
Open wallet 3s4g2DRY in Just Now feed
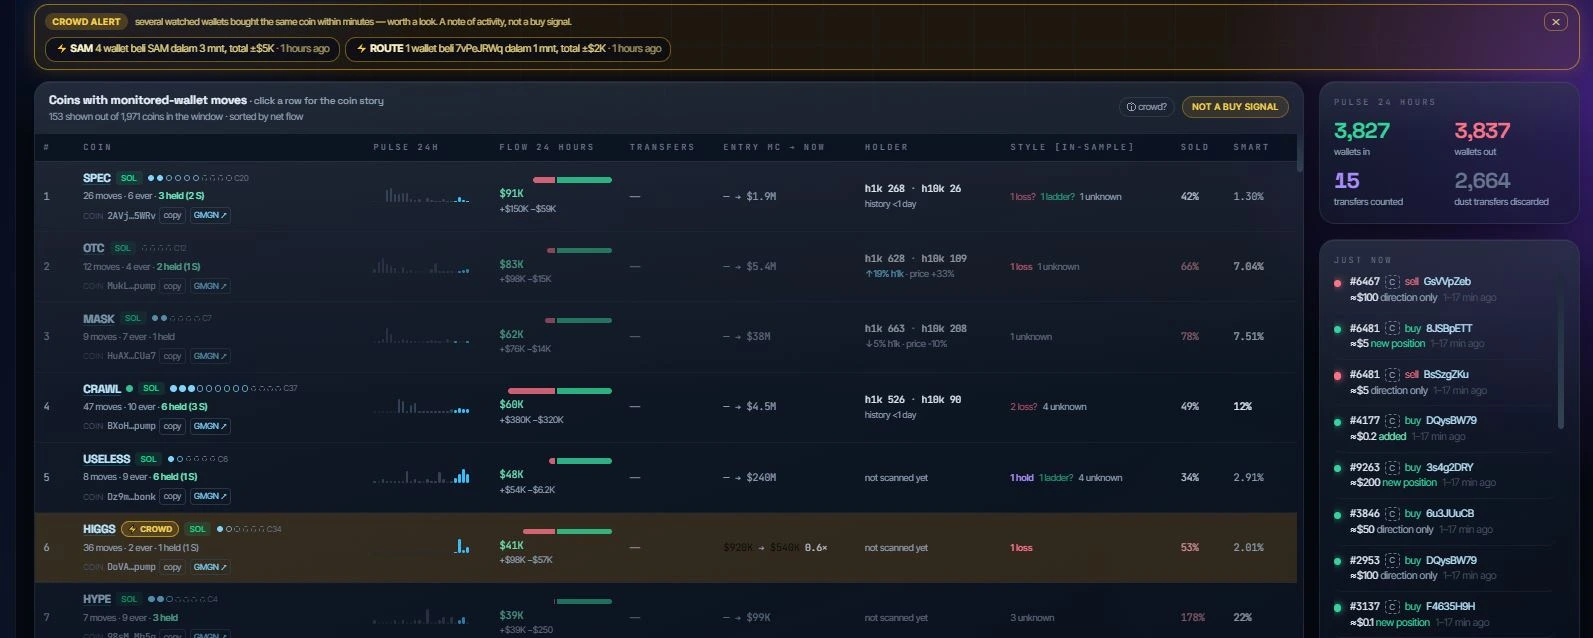point(1449,467)
